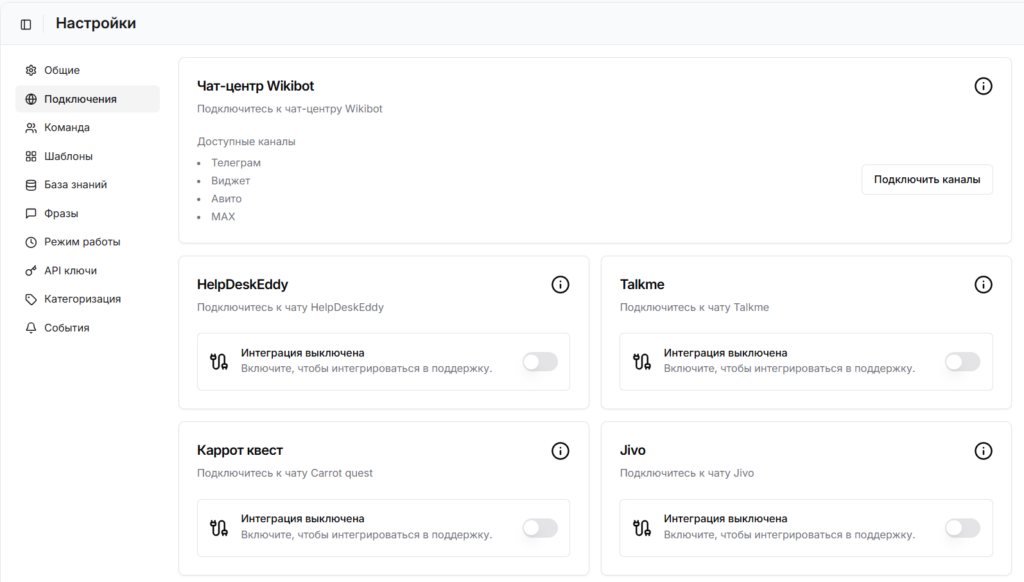Image resolution: width=1024 pixels, height=582 pixels.
Task: Select Подключения in the sidebar
Action: point(88,99)
